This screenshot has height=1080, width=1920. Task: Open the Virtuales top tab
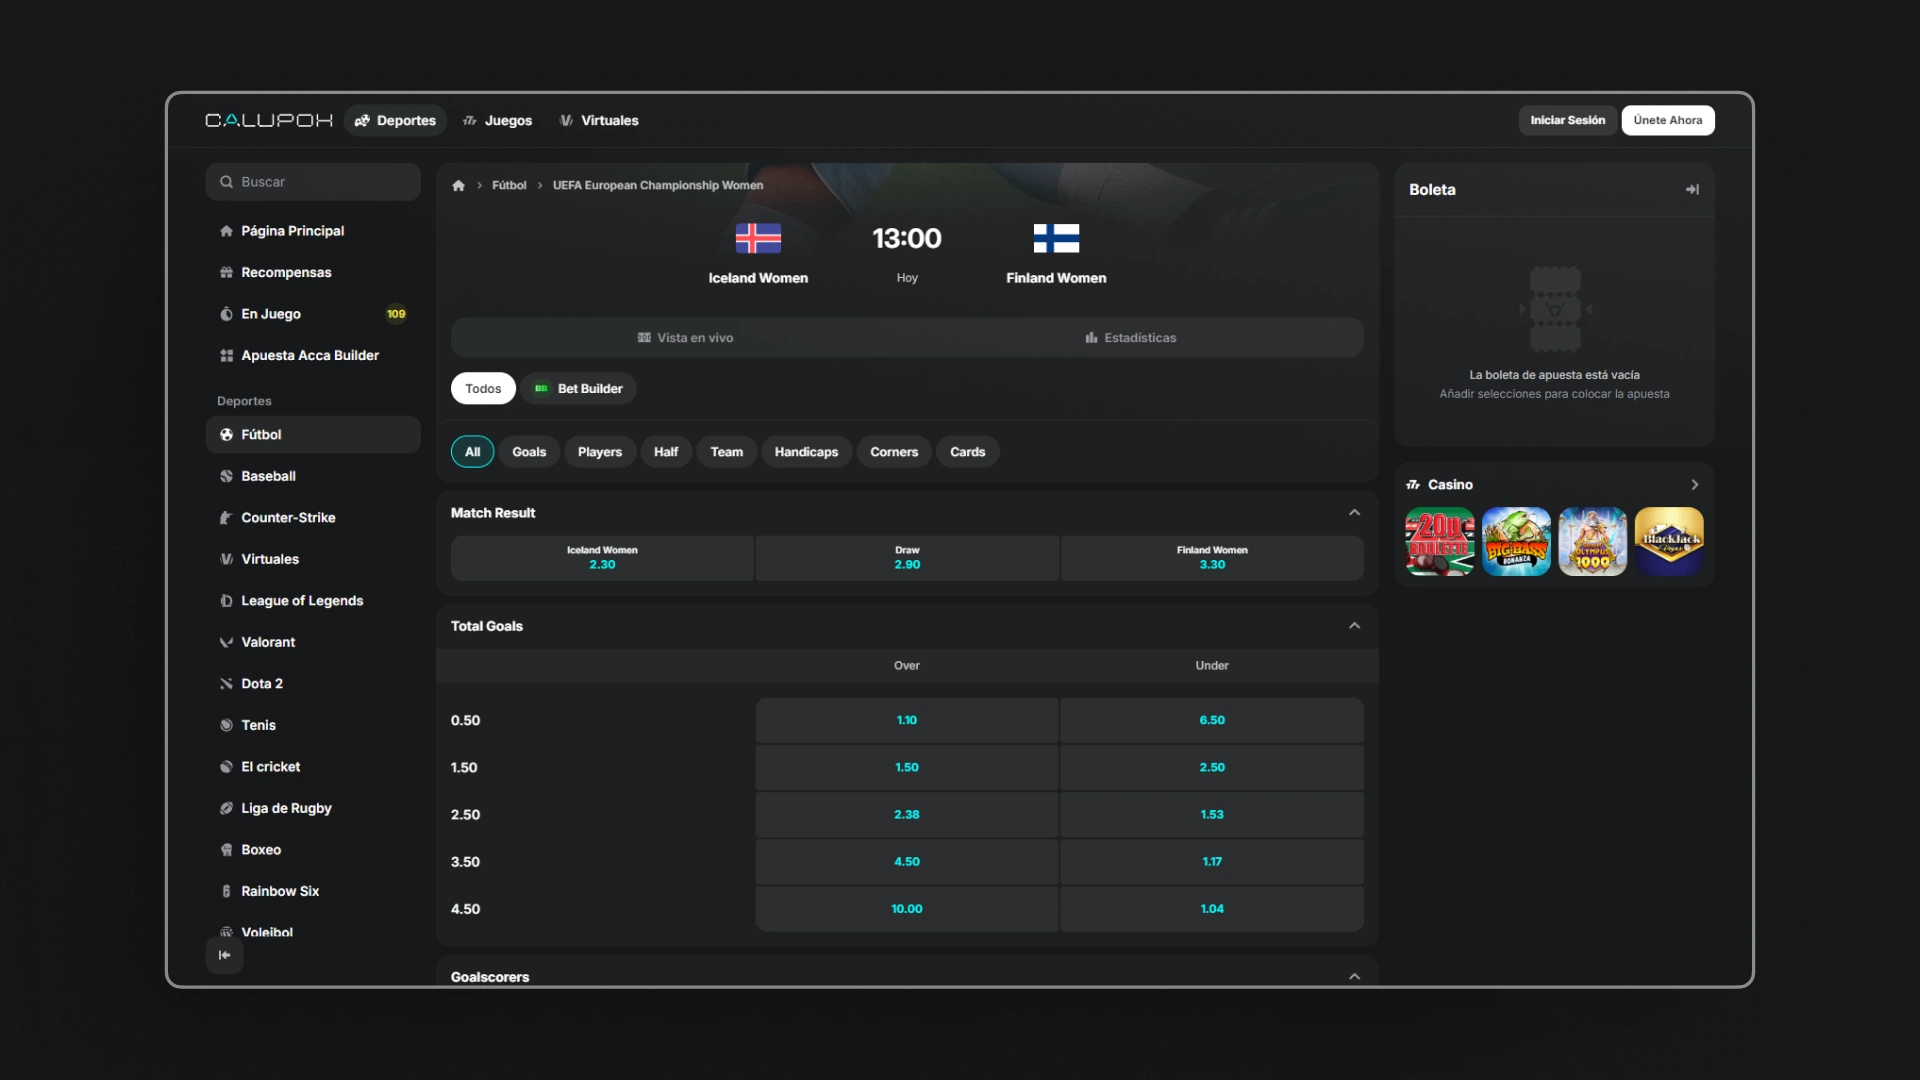(599, 120)
